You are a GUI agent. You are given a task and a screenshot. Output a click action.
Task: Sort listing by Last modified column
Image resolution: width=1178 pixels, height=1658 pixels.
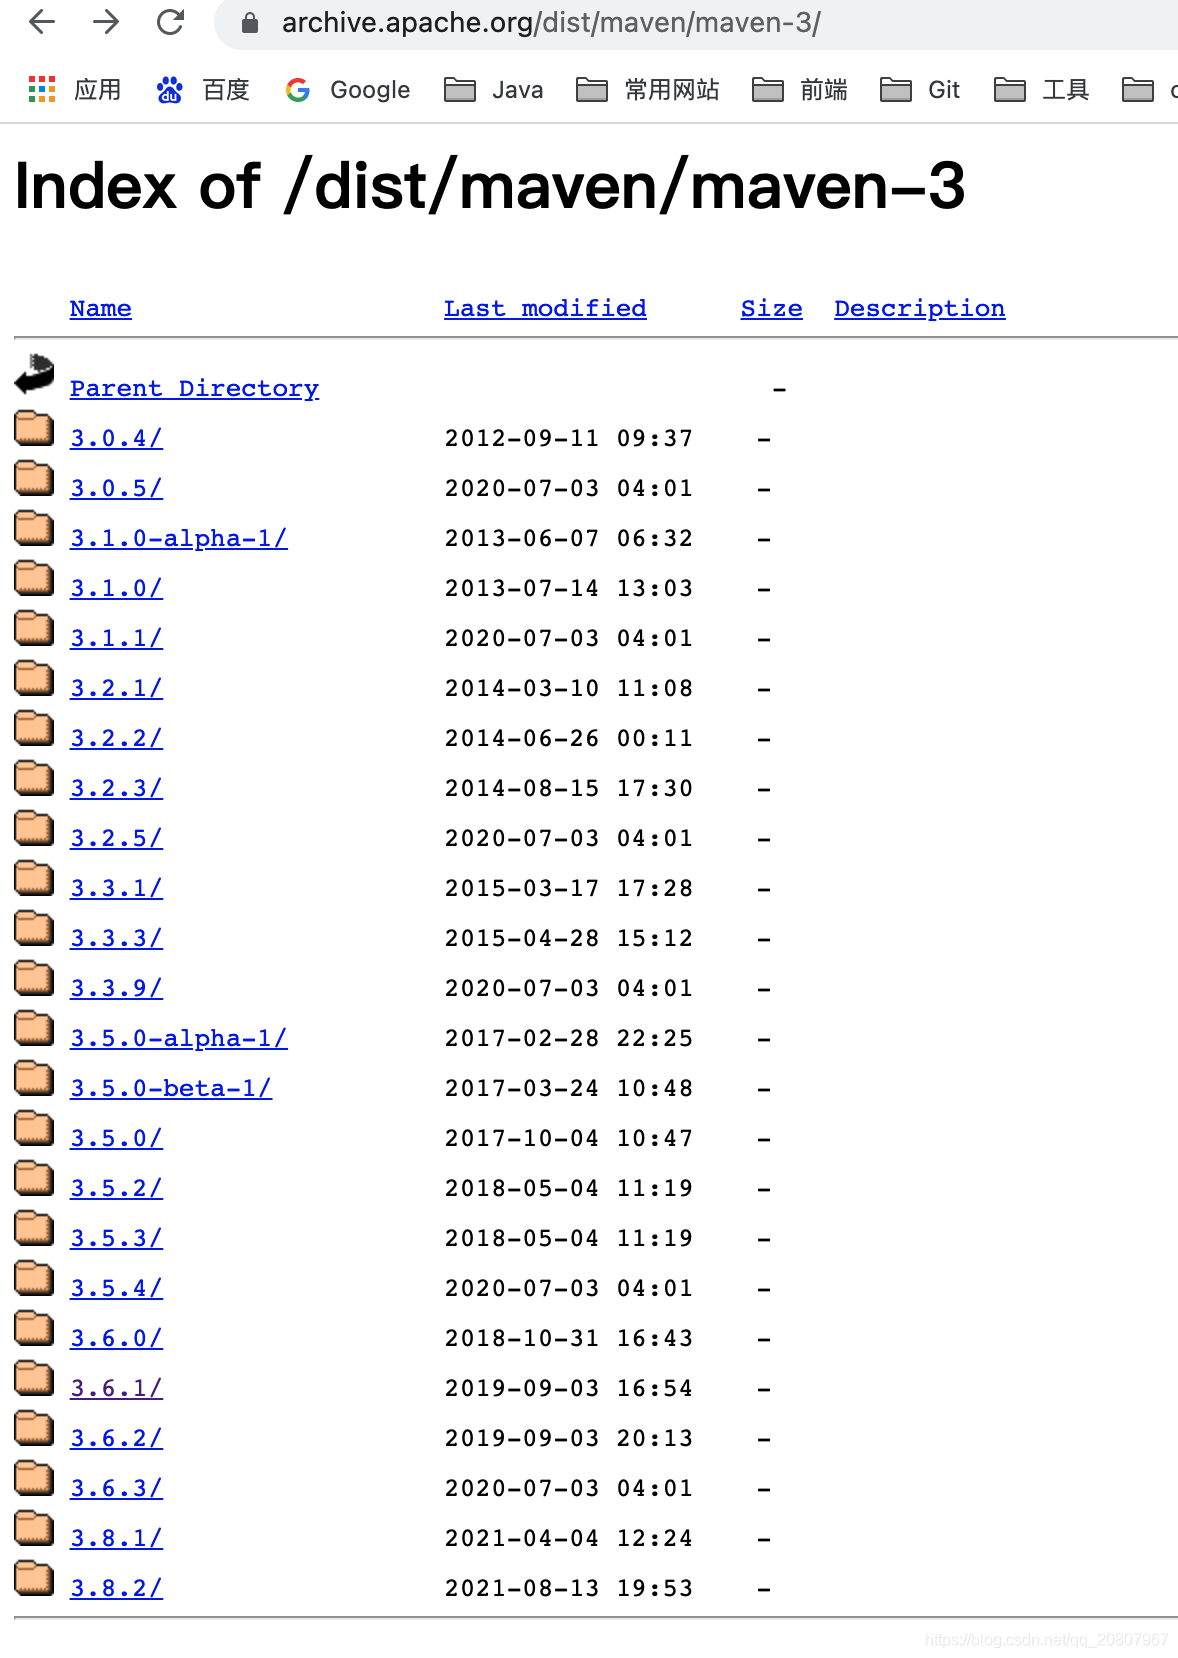[x=545, y=308]
